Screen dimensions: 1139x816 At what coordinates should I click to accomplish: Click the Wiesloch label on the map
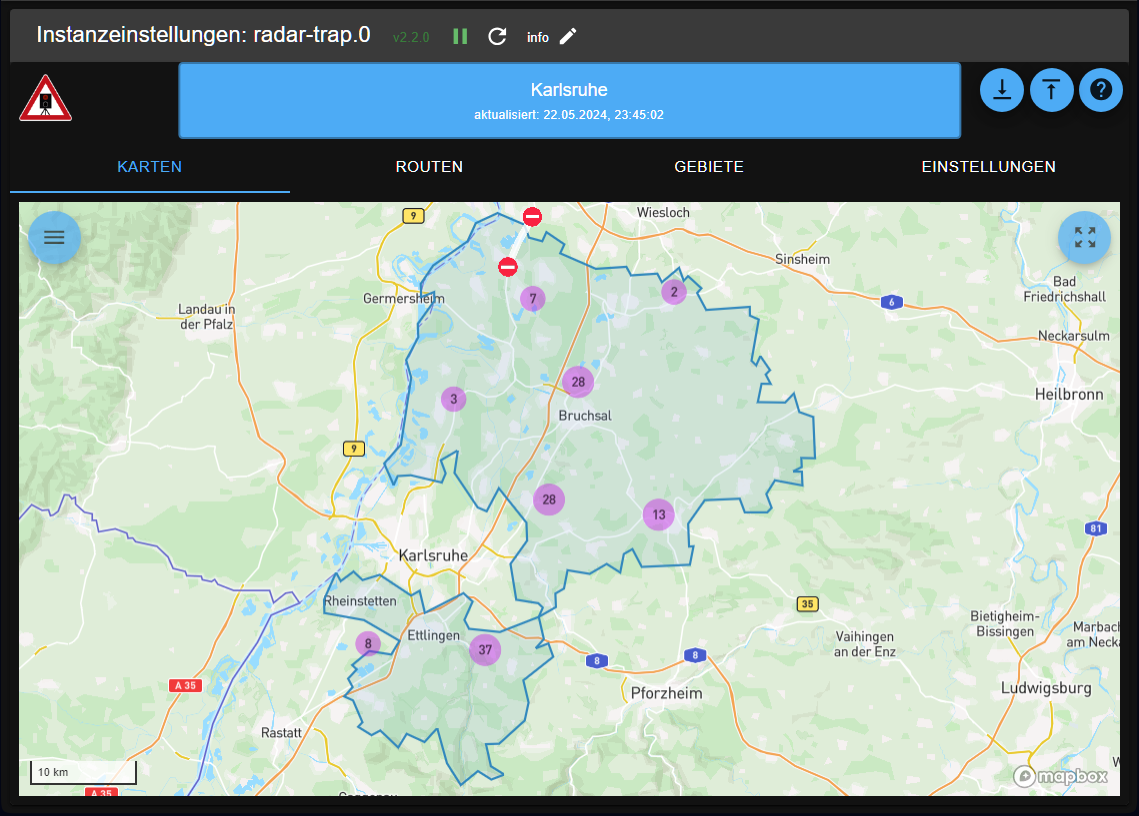[663, 212]
